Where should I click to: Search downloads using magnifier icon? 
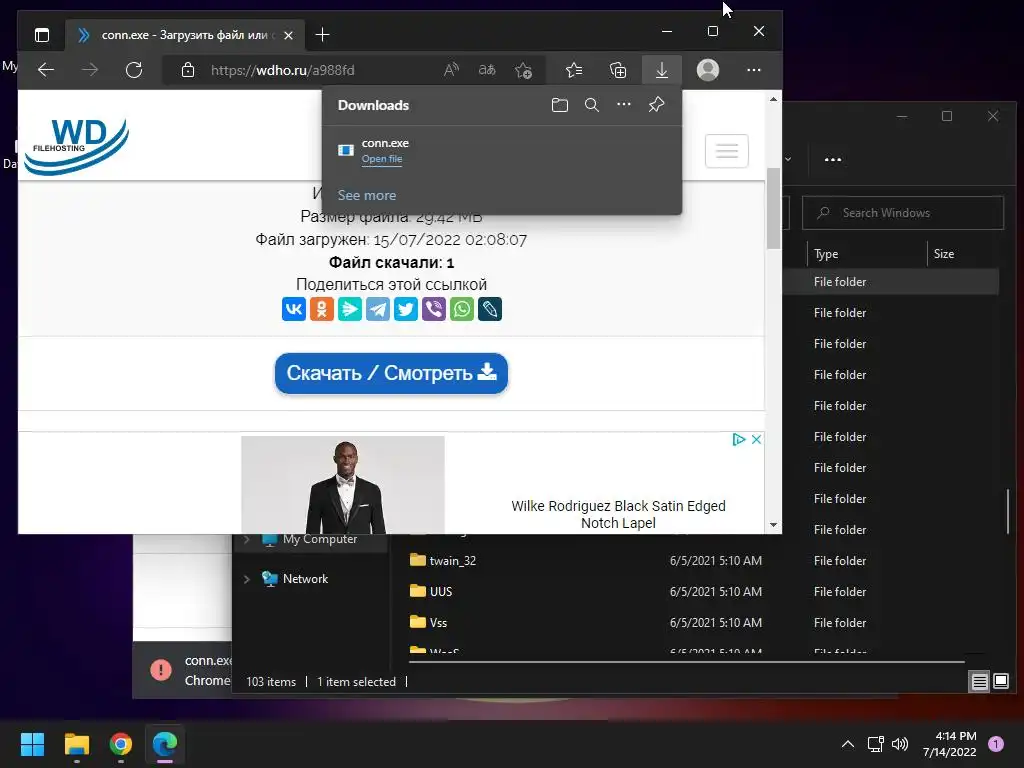[592, 105]
